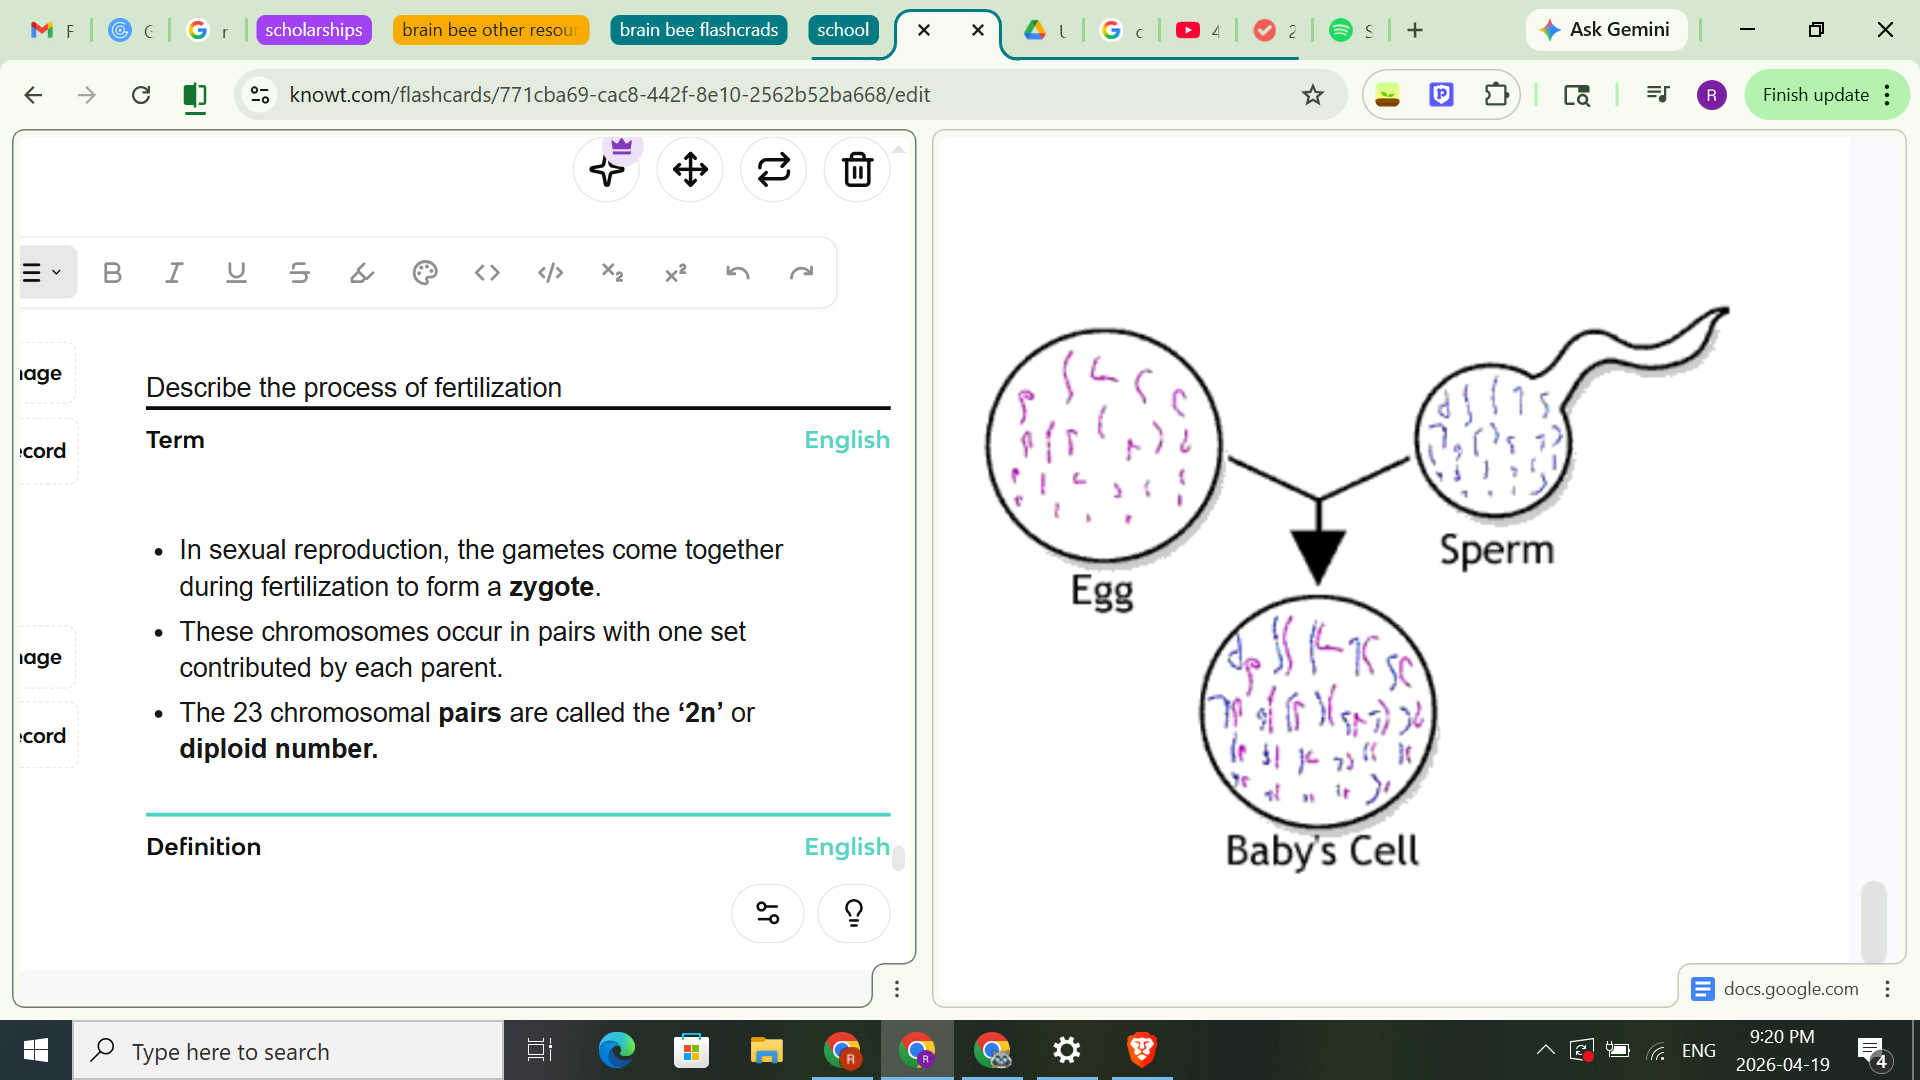1920x1080 pixels.
Task: Open the brain bee flashcrads tab
Action: tap(698, 30)
